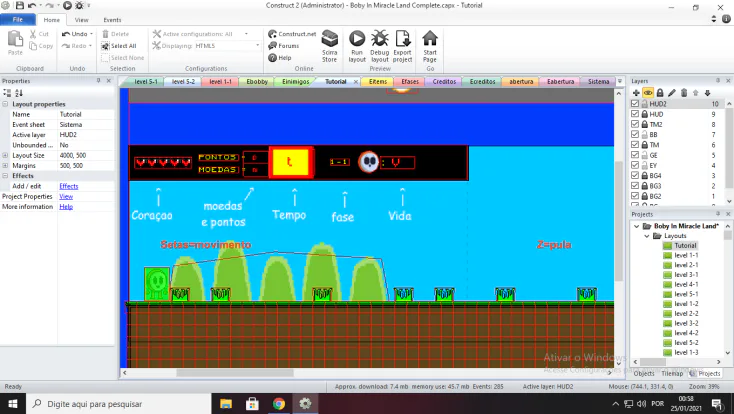
Task: Click categorized sort icon in Properties panel
Action: pyautogui.click(x=7, y=93)
